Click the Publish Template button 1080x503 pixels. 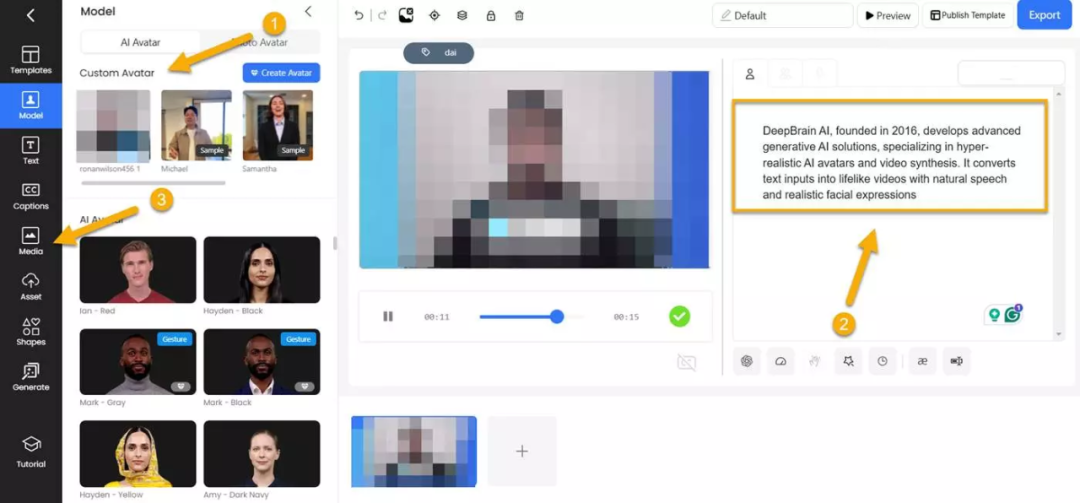[967, 15]
